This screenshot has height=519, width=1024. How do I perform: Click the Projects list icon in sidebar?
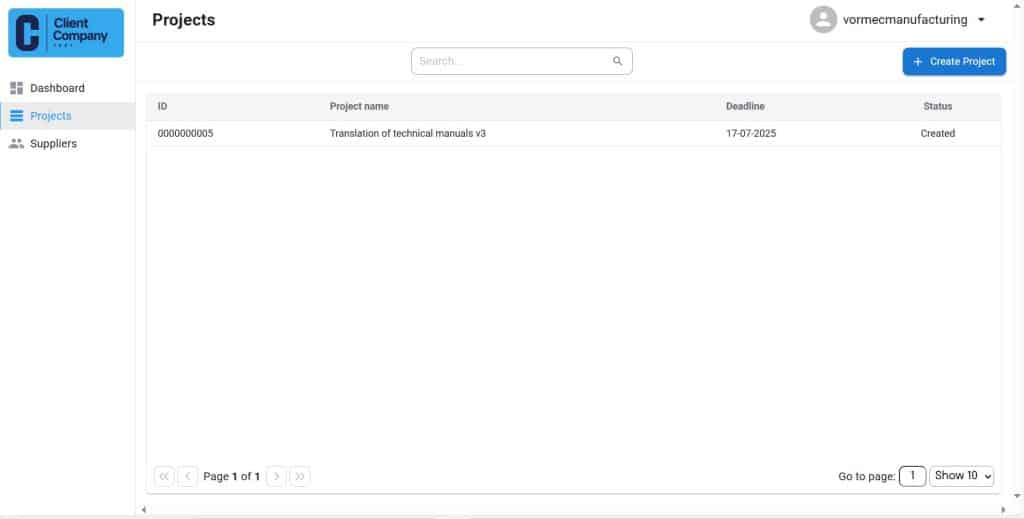coord(16,116)
